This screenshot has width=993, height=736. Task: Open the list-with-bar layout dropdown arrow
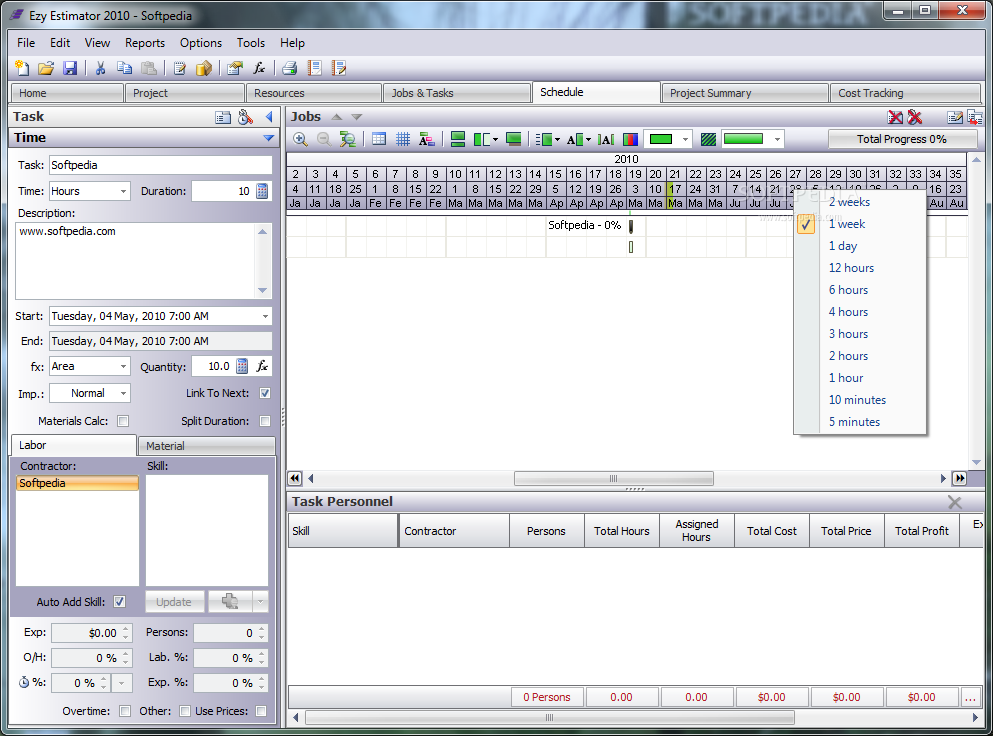pyautogui.click(x=557, y=139)
